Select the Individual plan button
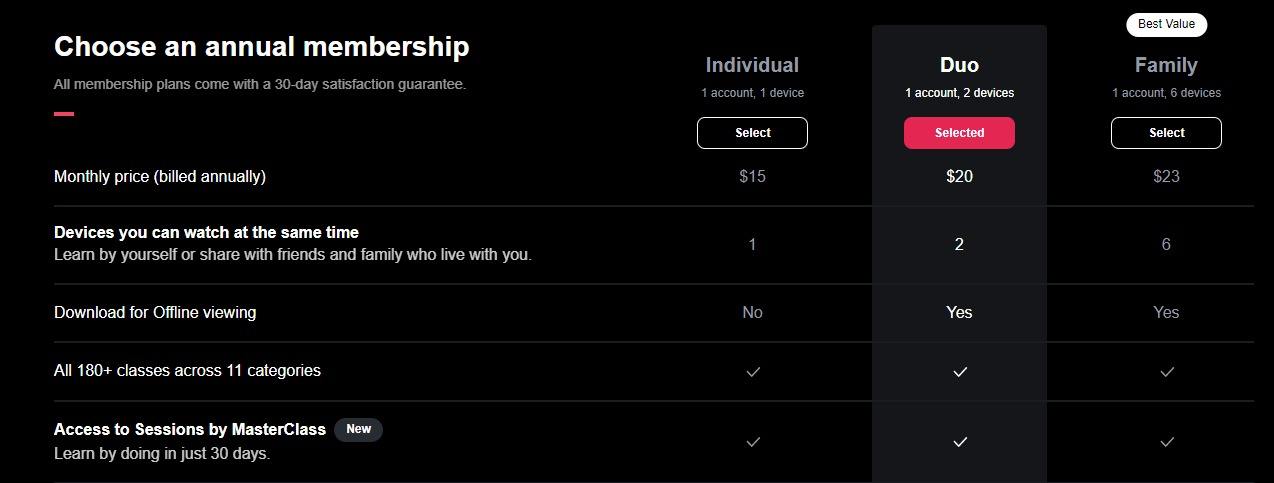Image resolution: width=1274 pixels, height=483 pixels. 752,133
